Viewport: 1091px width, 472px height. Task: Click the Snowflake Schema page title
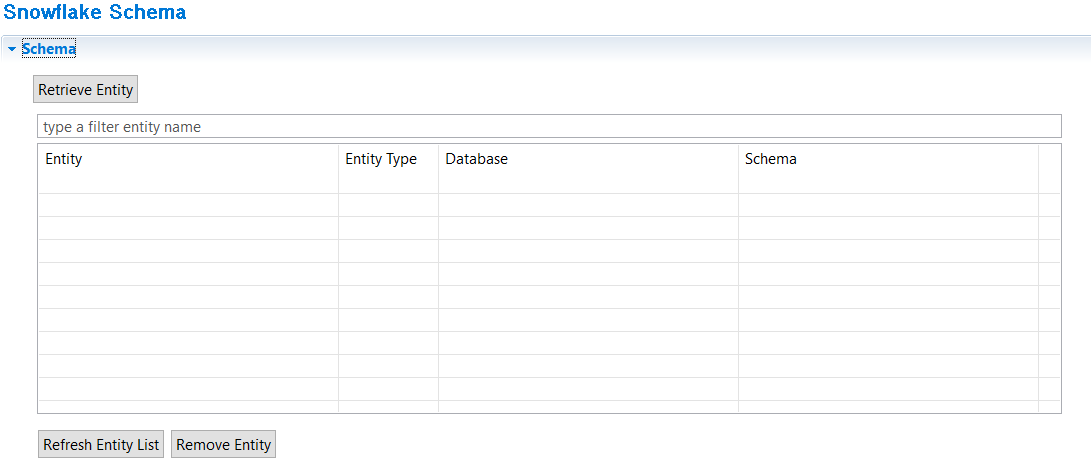(x=95, y=12)
